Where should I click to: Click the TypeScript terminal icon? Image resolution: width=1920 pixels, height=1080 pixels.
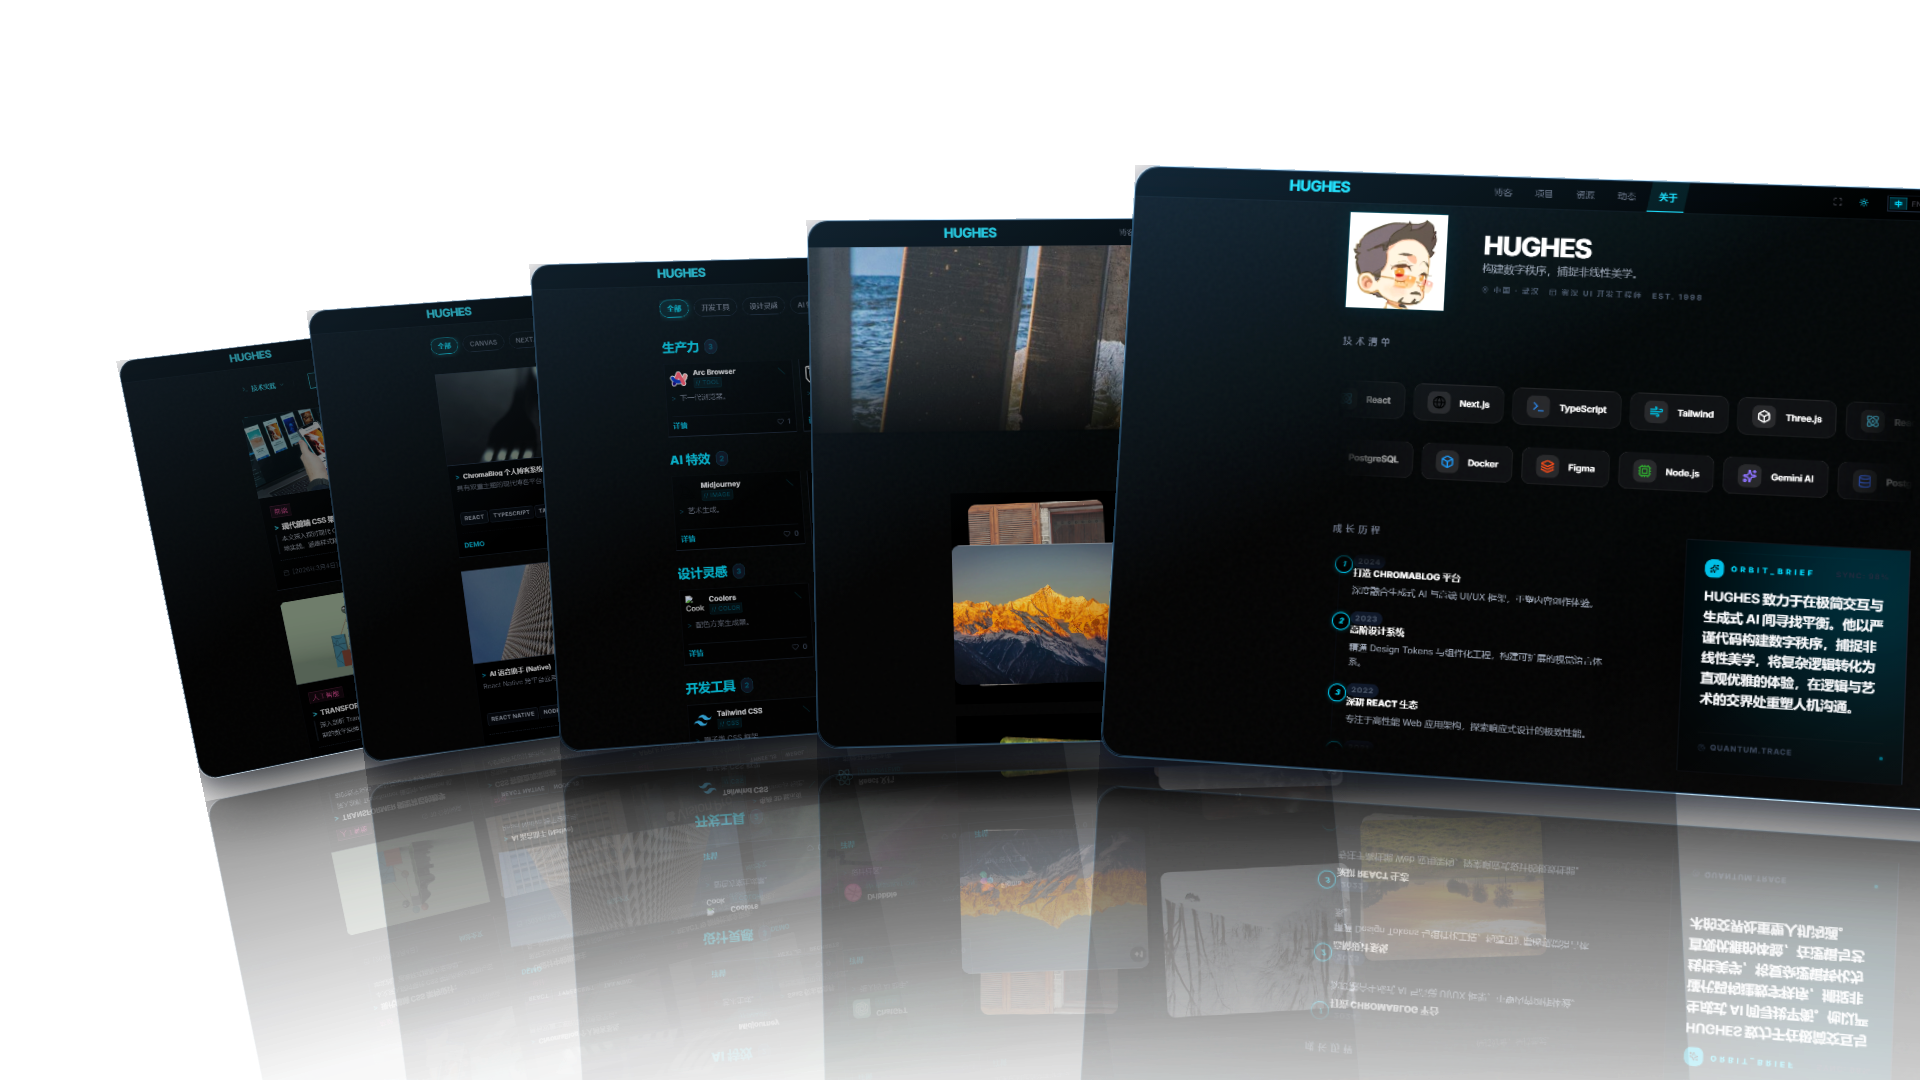click(x=1538, y=407)
